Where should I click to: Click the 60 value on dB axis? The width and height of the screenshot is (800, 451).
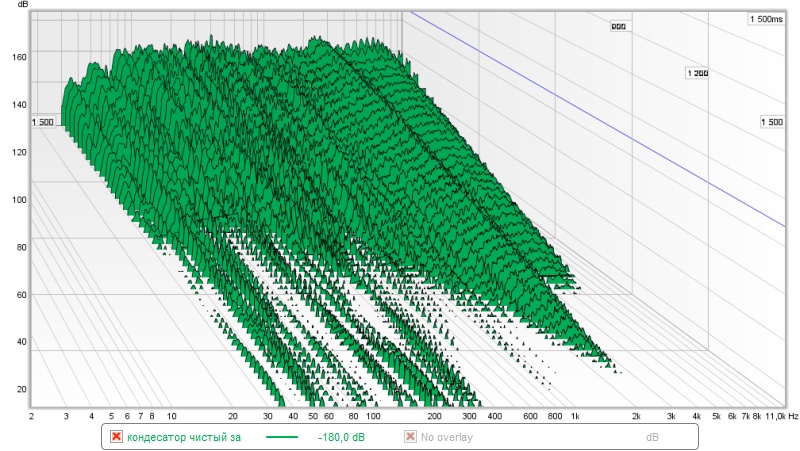(x=19, y=295)
